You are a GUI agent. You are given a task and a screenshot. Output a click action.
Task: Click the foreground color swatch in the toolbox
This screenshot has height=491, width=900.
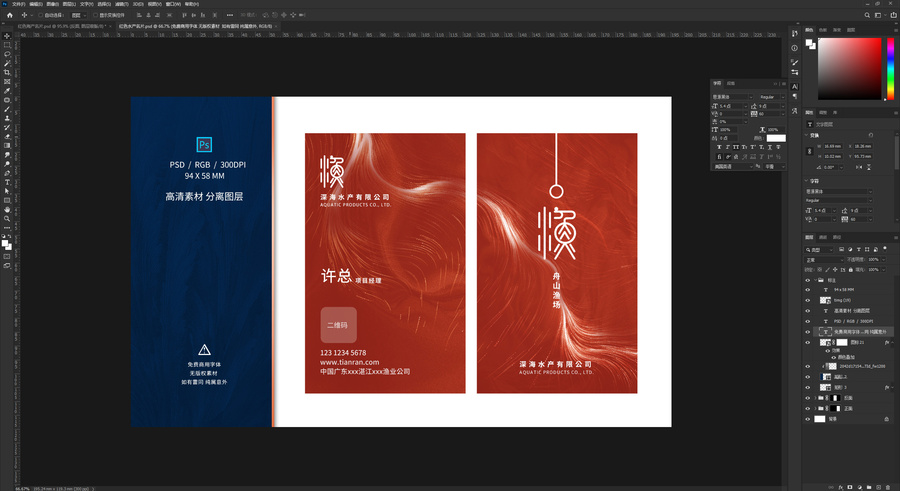(x=5, y=243)
